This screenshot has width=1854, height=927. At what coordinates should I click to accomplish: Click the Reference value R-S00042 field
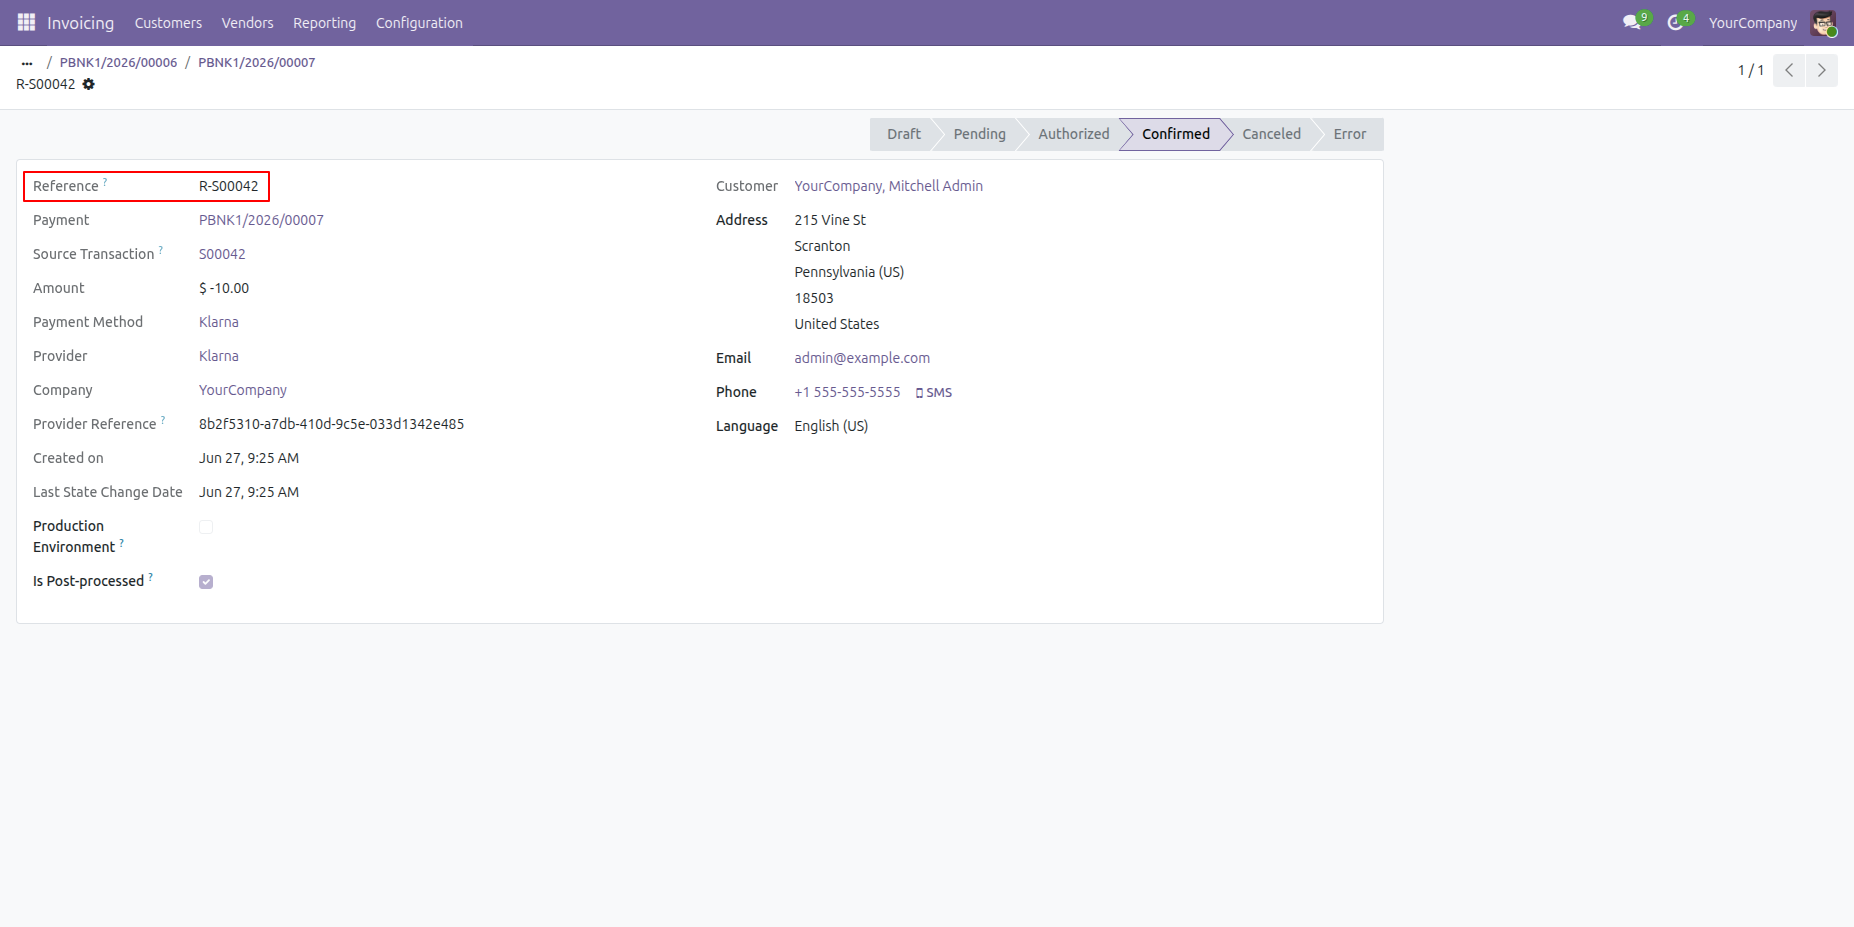[x=229, y=186]
